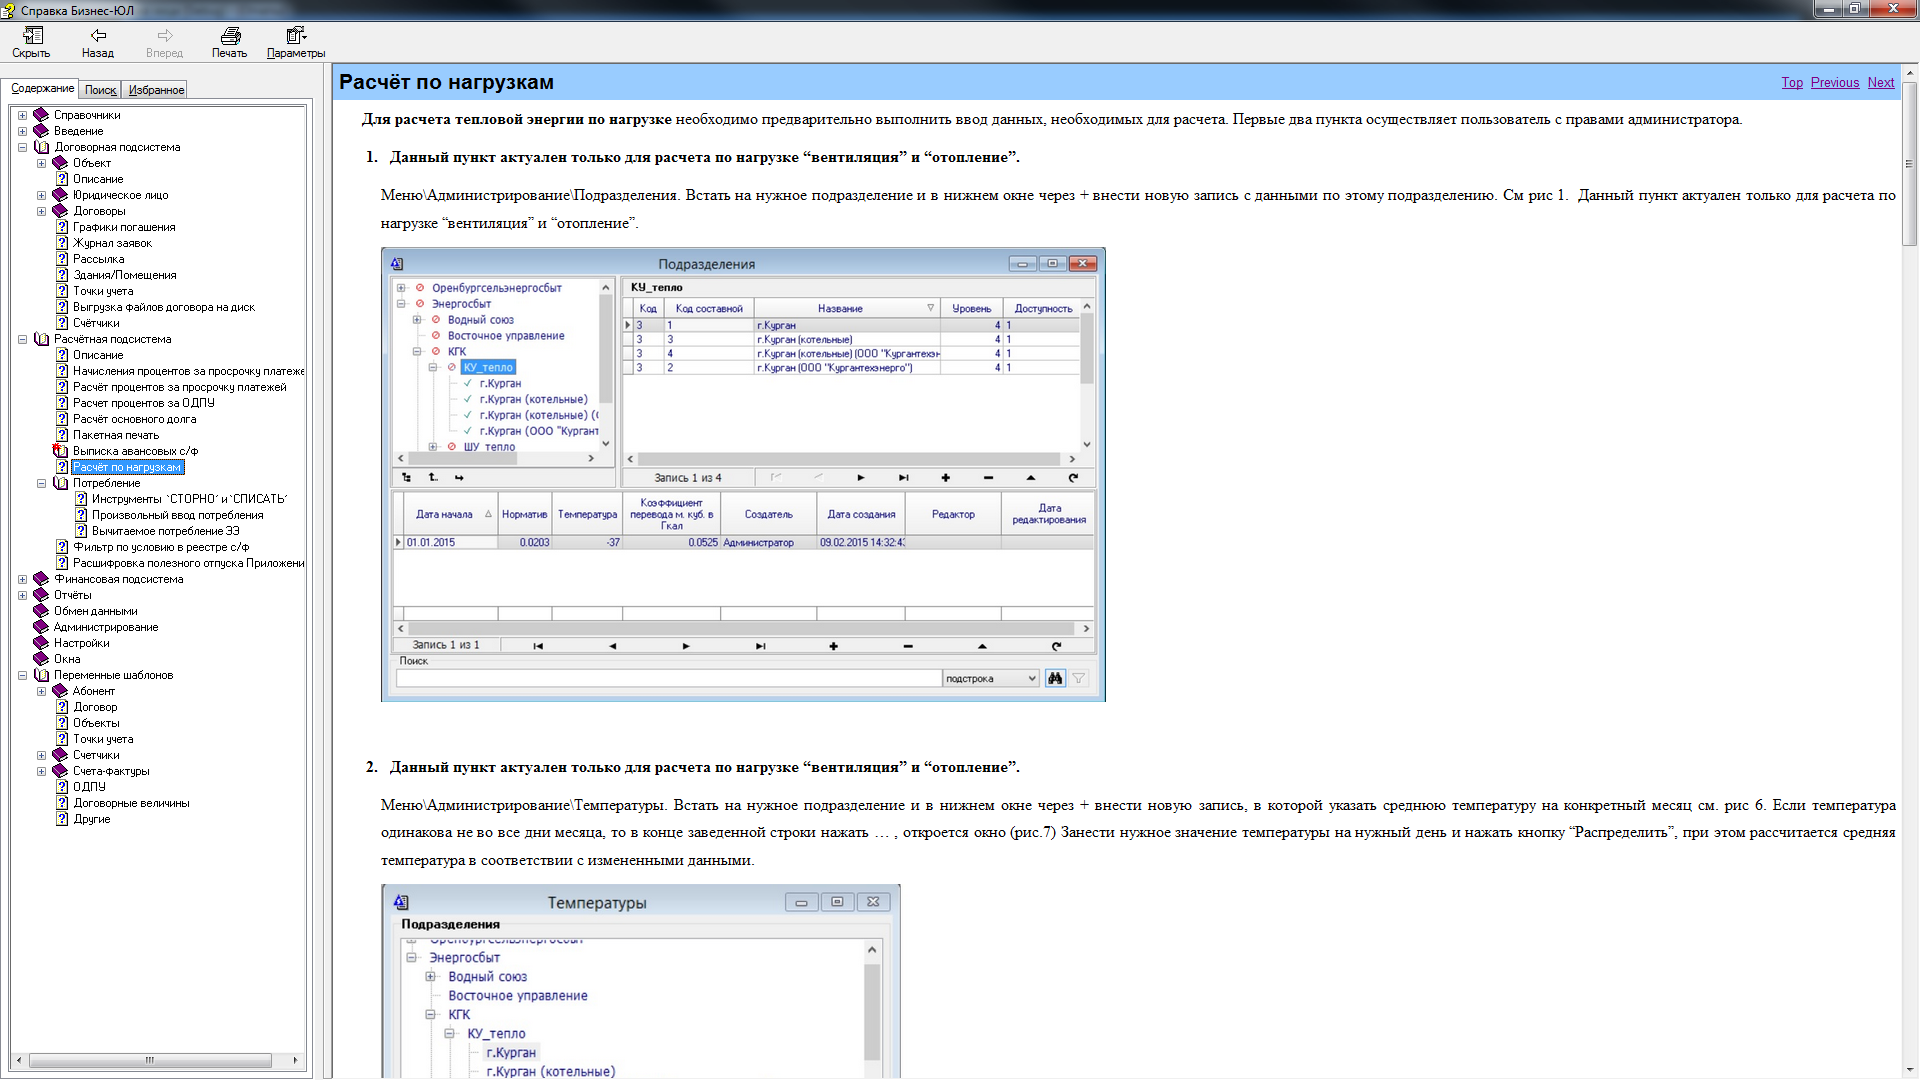
Task: Jump to Top link in header
Action: pos(1792,83)
